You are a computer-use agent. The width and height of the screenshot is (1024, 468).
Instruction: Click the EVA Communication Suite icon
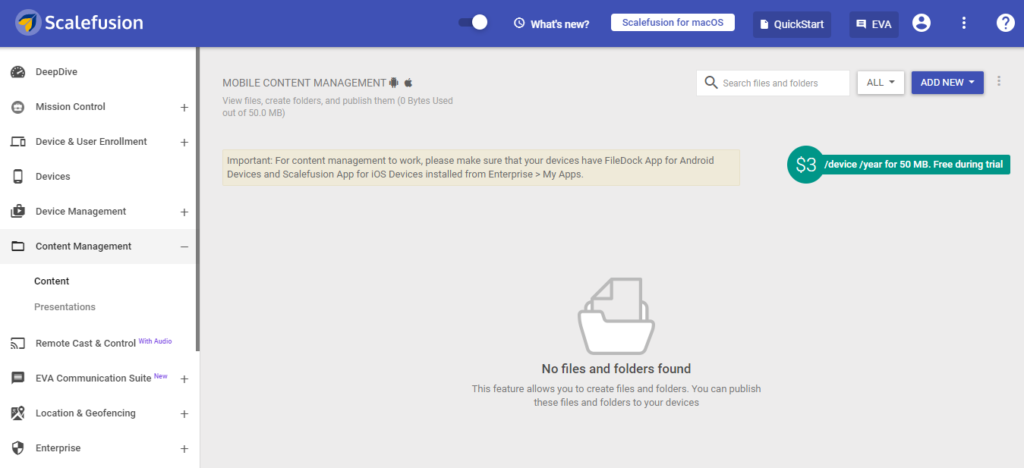tap(18, 378)
